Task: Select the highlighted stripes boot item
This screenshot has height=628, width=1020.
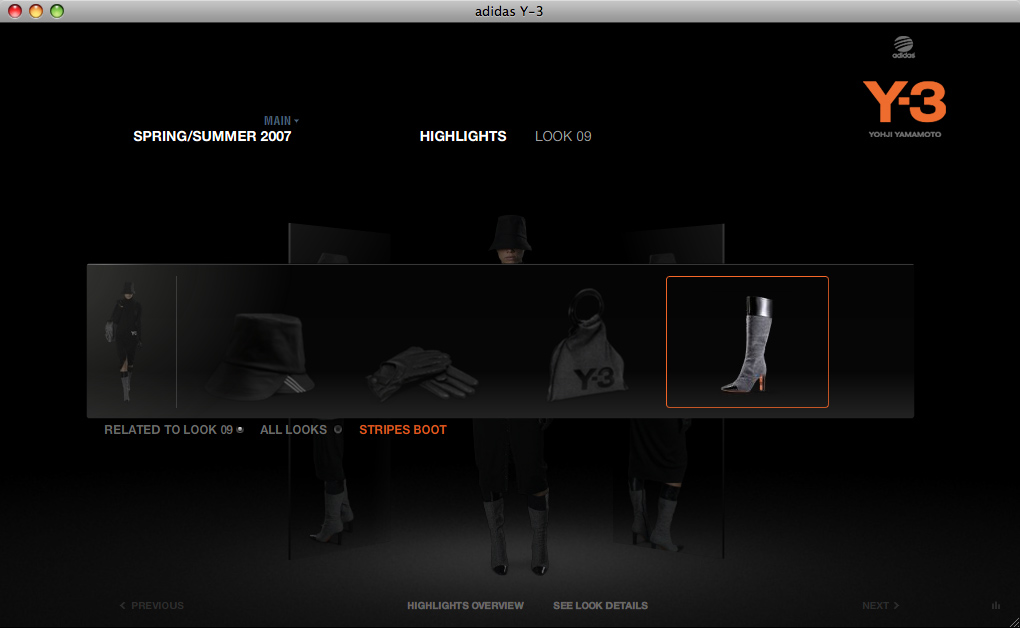Action: (x=747, y=342)
